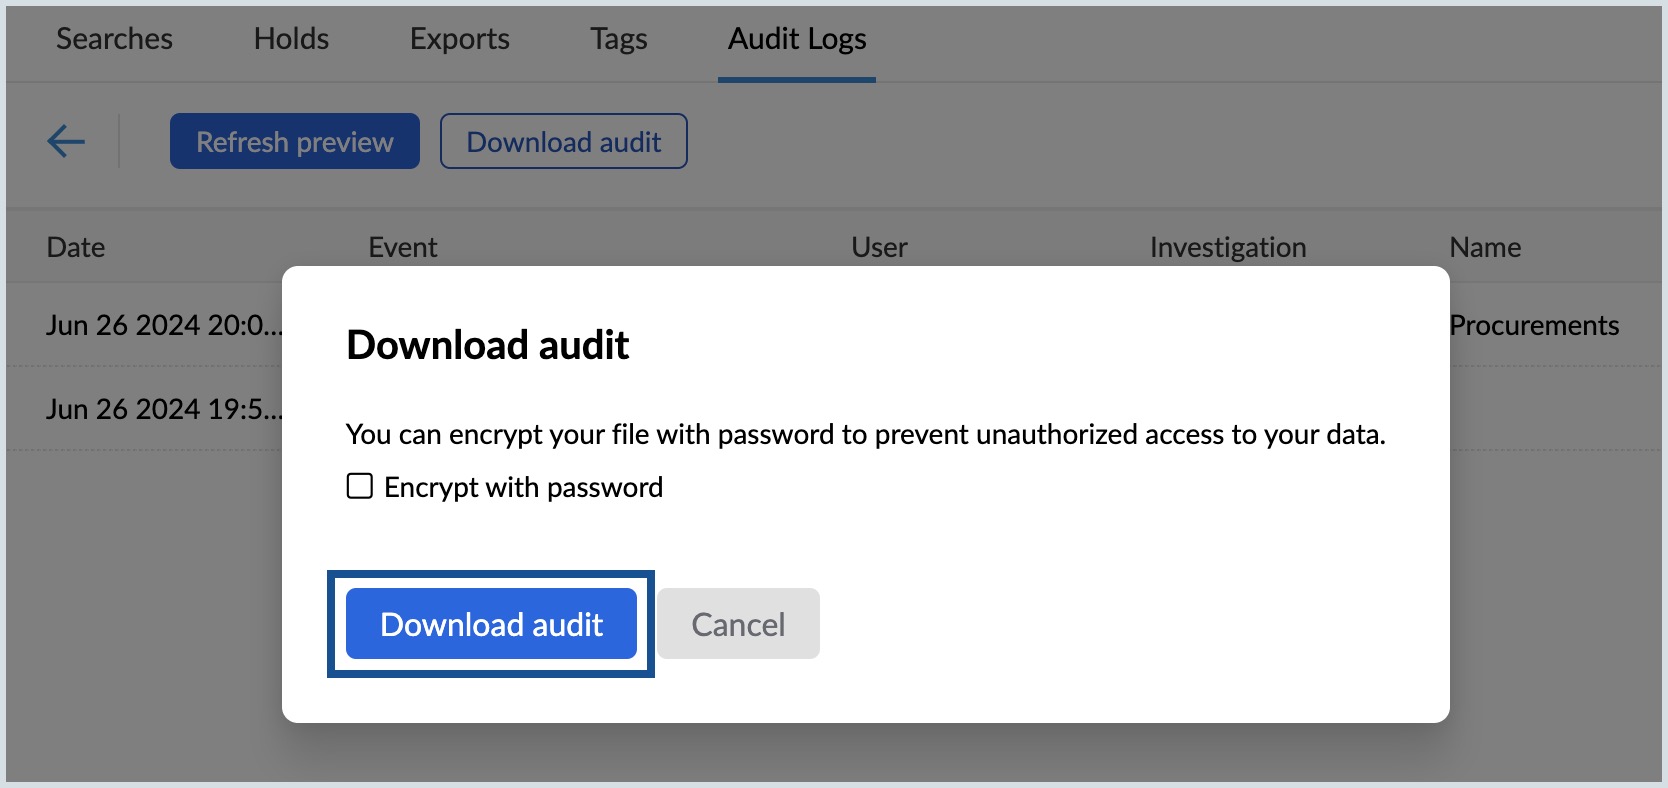Screen dimensions: 1668x788
Task: Click the Procurements name cell
Action: [x=1535, y=325]
